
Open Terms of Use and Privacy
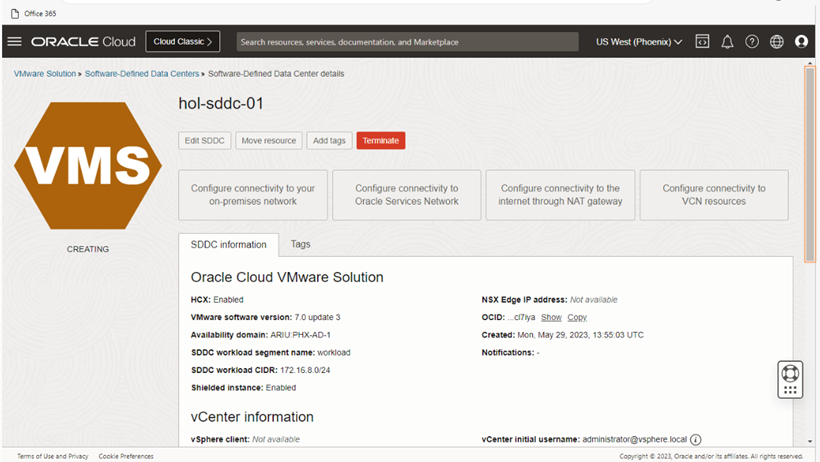tap(53, 456)
